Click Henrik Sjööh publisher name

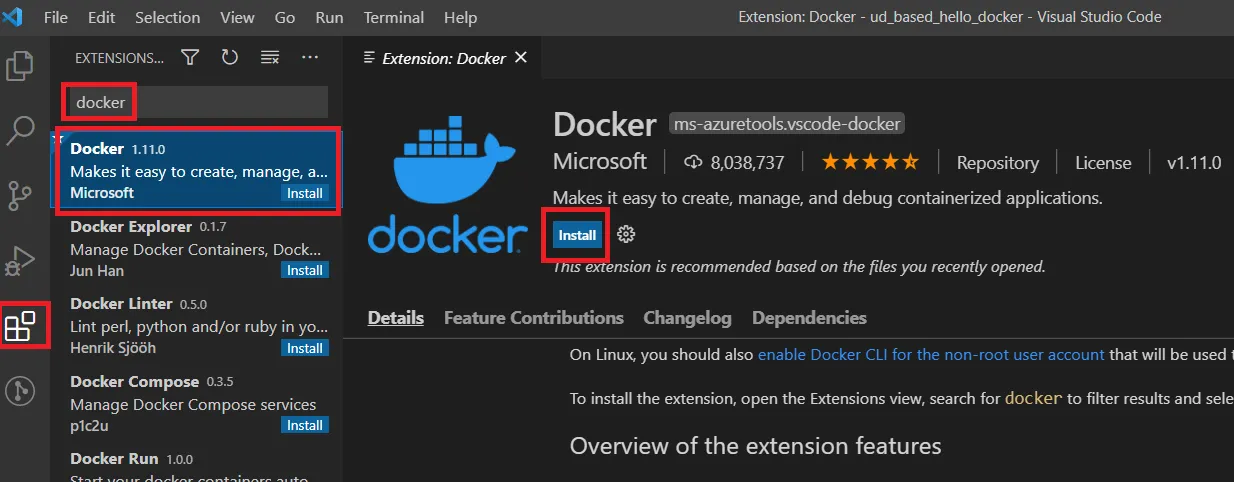pyautogui.click(x=113, y=348)
